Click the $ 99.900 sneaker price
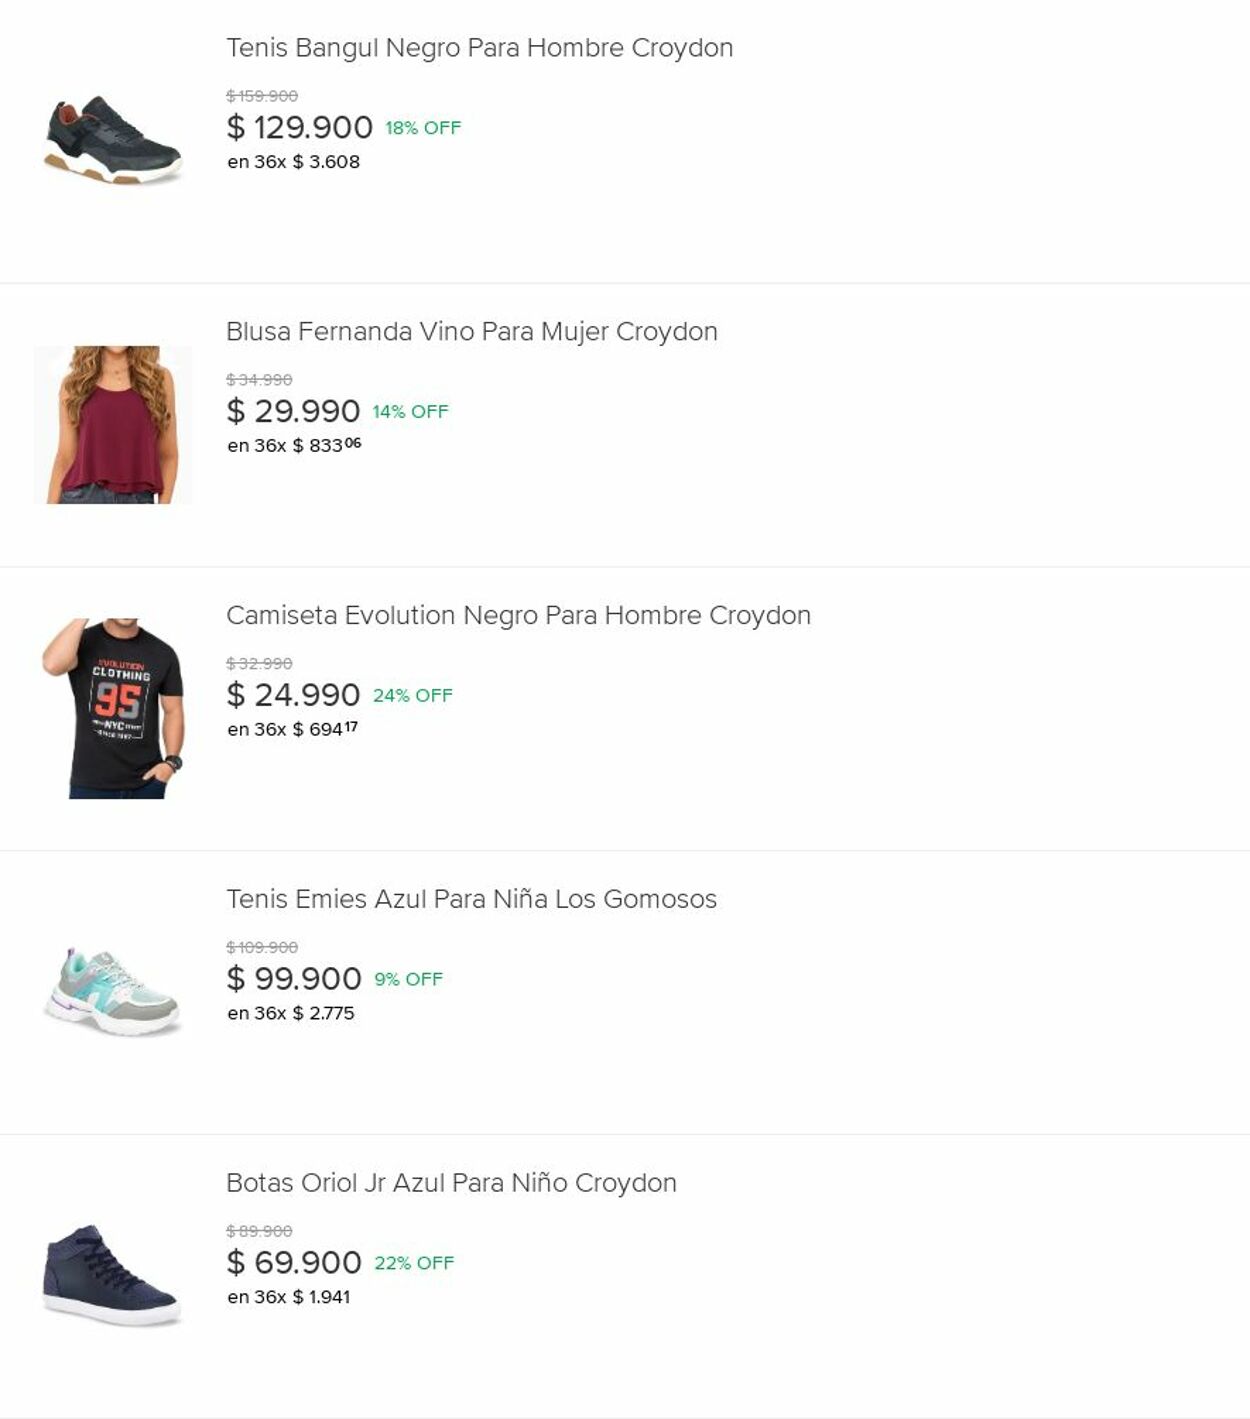This screenshot has width=1250, height=1419. pos(294,980)
